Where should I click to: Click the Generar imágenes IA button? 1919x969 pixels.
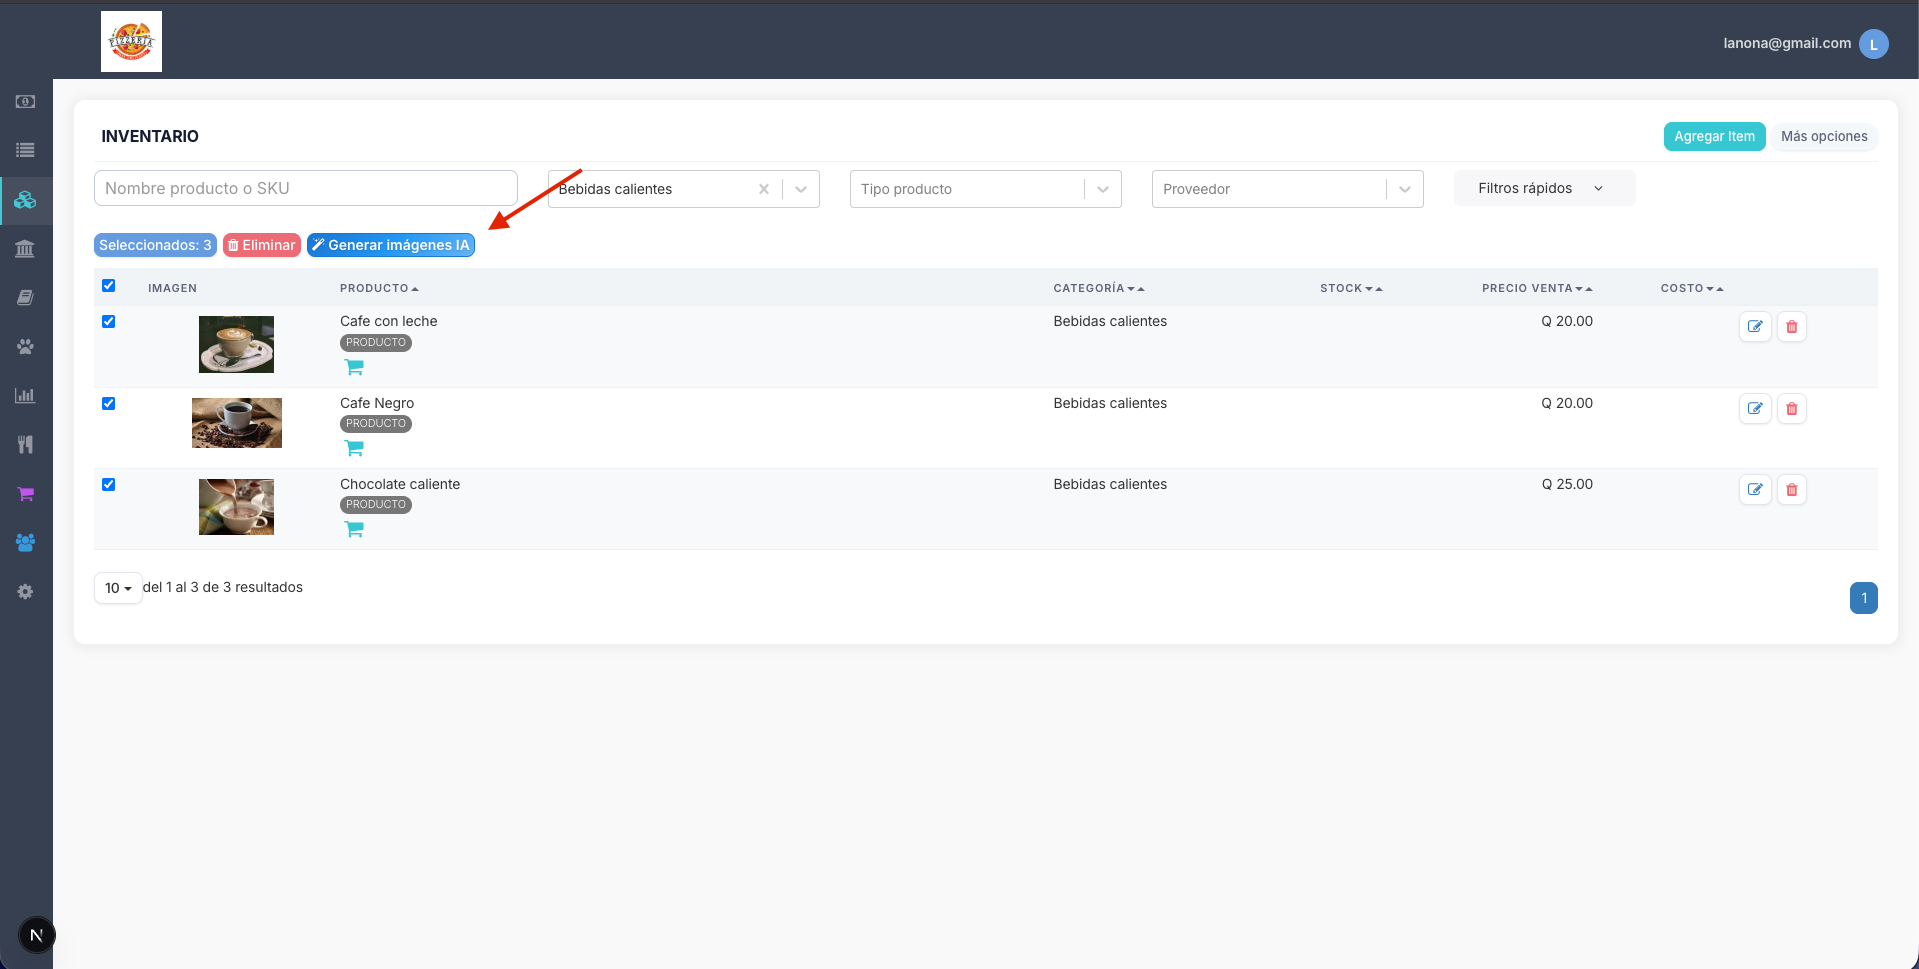tap(391, 245)
